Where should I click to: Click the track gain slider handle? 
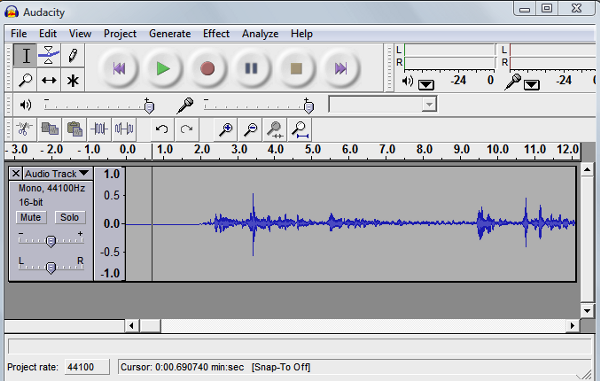point(51,241)
